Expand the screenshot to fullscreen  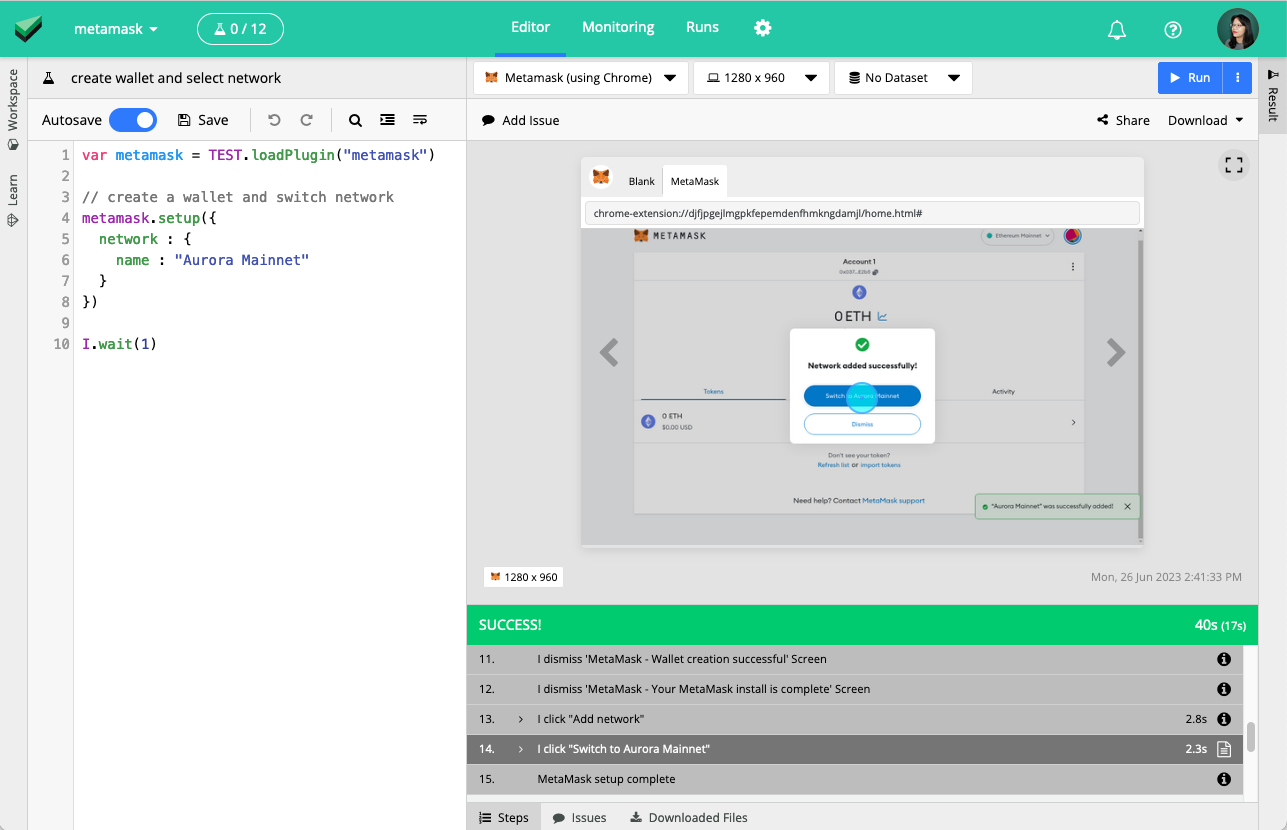coord(1234,165)
